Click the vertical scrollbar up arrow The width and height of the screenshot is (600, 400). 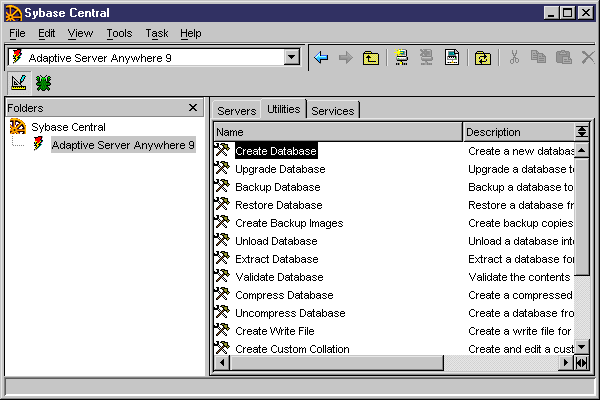pos(582,150)
